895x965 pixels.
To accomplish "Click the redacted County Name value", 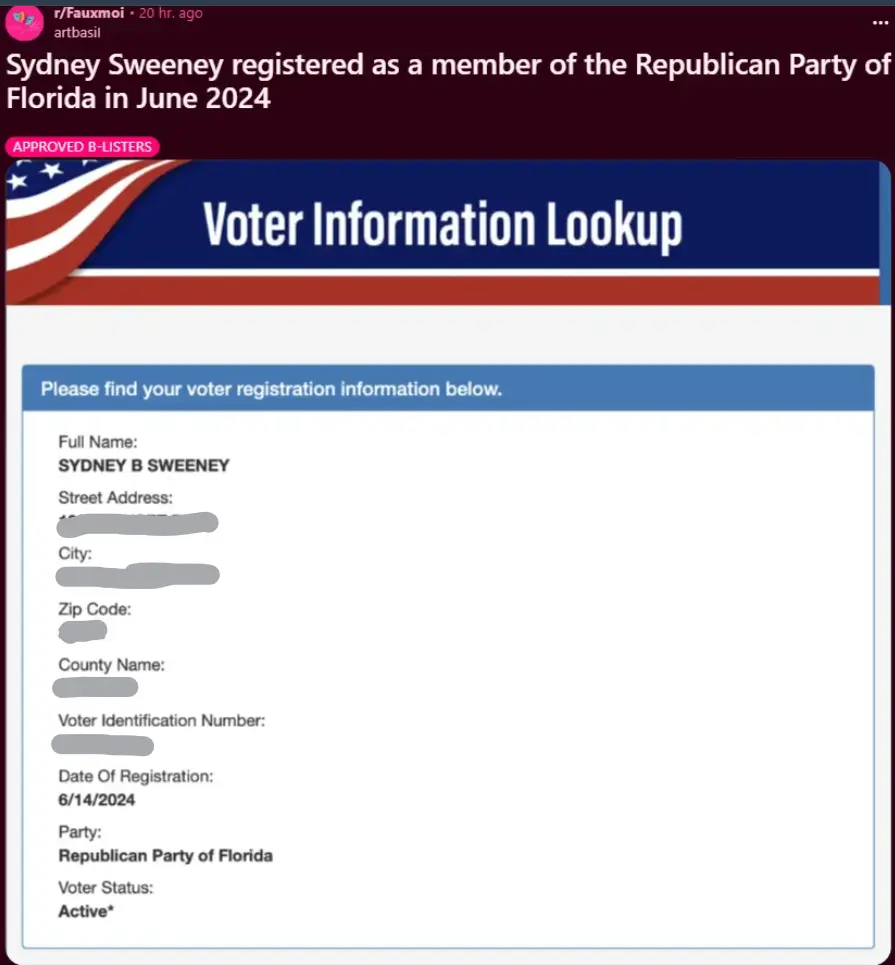I will (96, 687).
